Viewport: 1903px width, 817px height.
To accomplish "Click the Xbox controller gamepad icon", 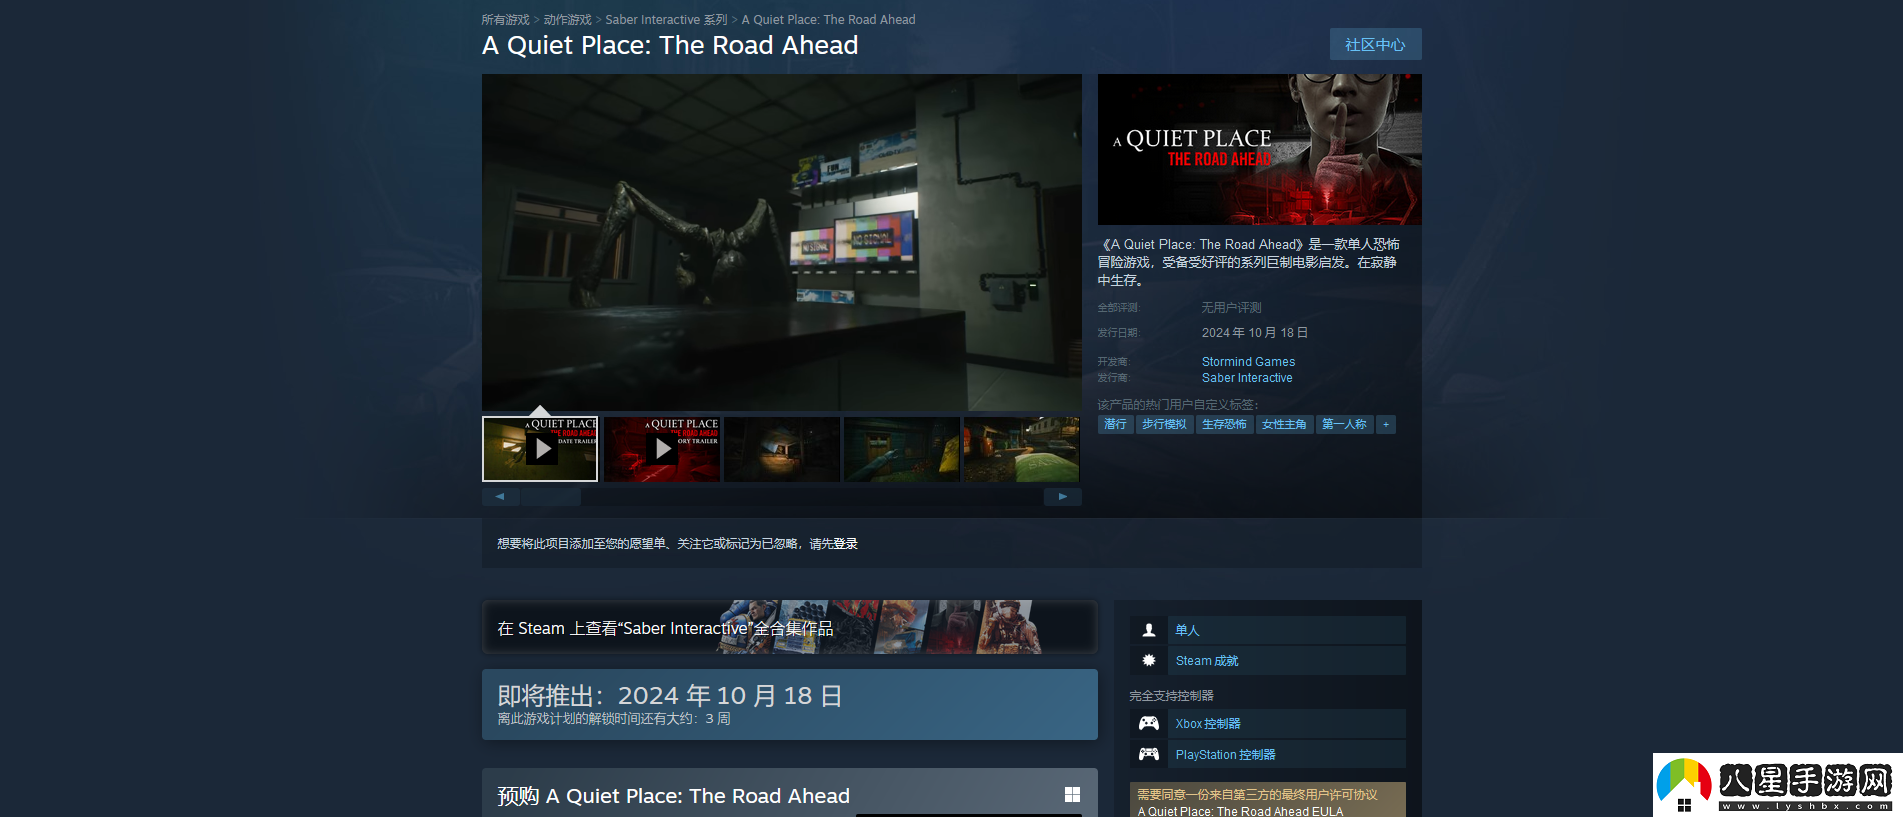I will coord(1149,724).
